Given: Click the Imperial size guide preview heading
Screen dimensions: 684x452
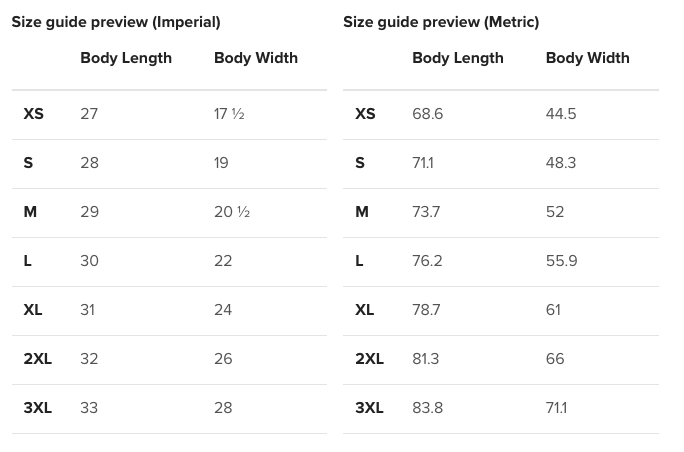Looking at the screenshot, I should 116,22.
